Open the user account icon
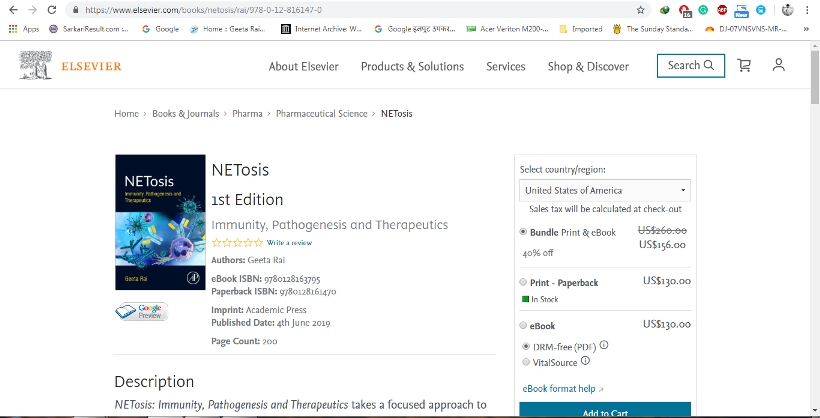Image resolution: width=820 pixels, height=418 pixels. click(779, 65)
